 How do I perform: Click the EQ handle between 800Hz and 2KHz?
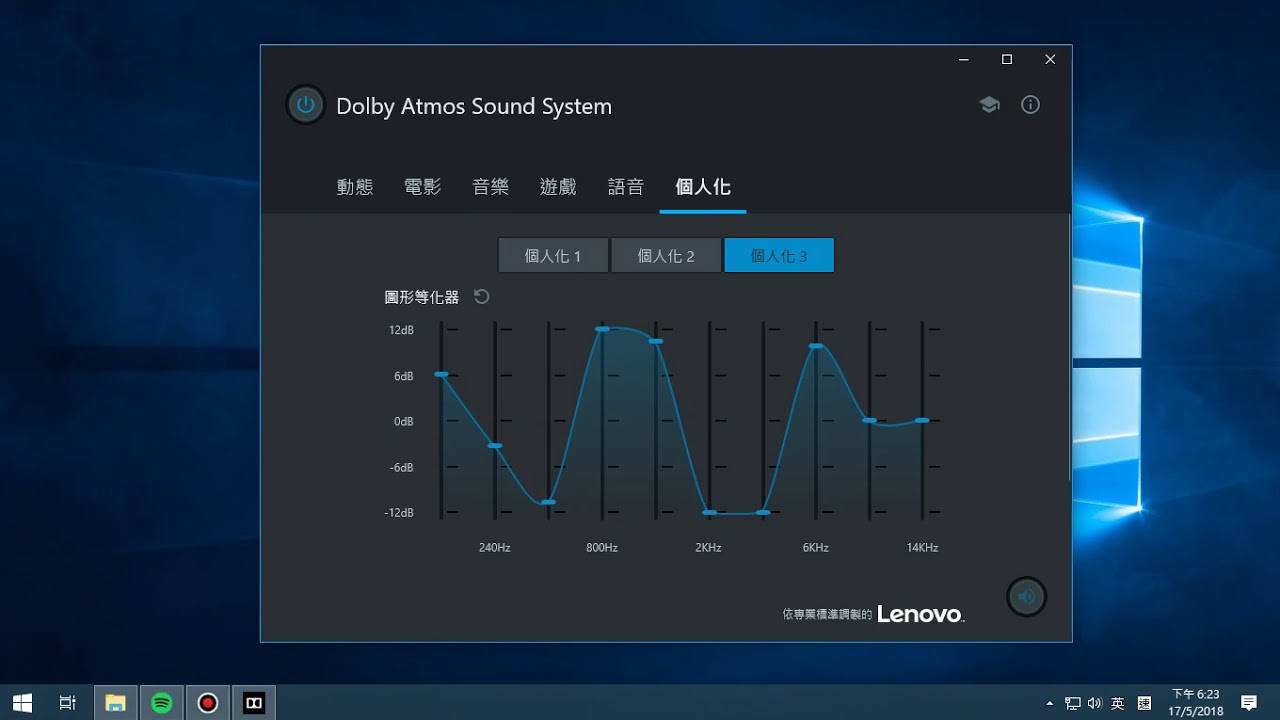[656, 341]
